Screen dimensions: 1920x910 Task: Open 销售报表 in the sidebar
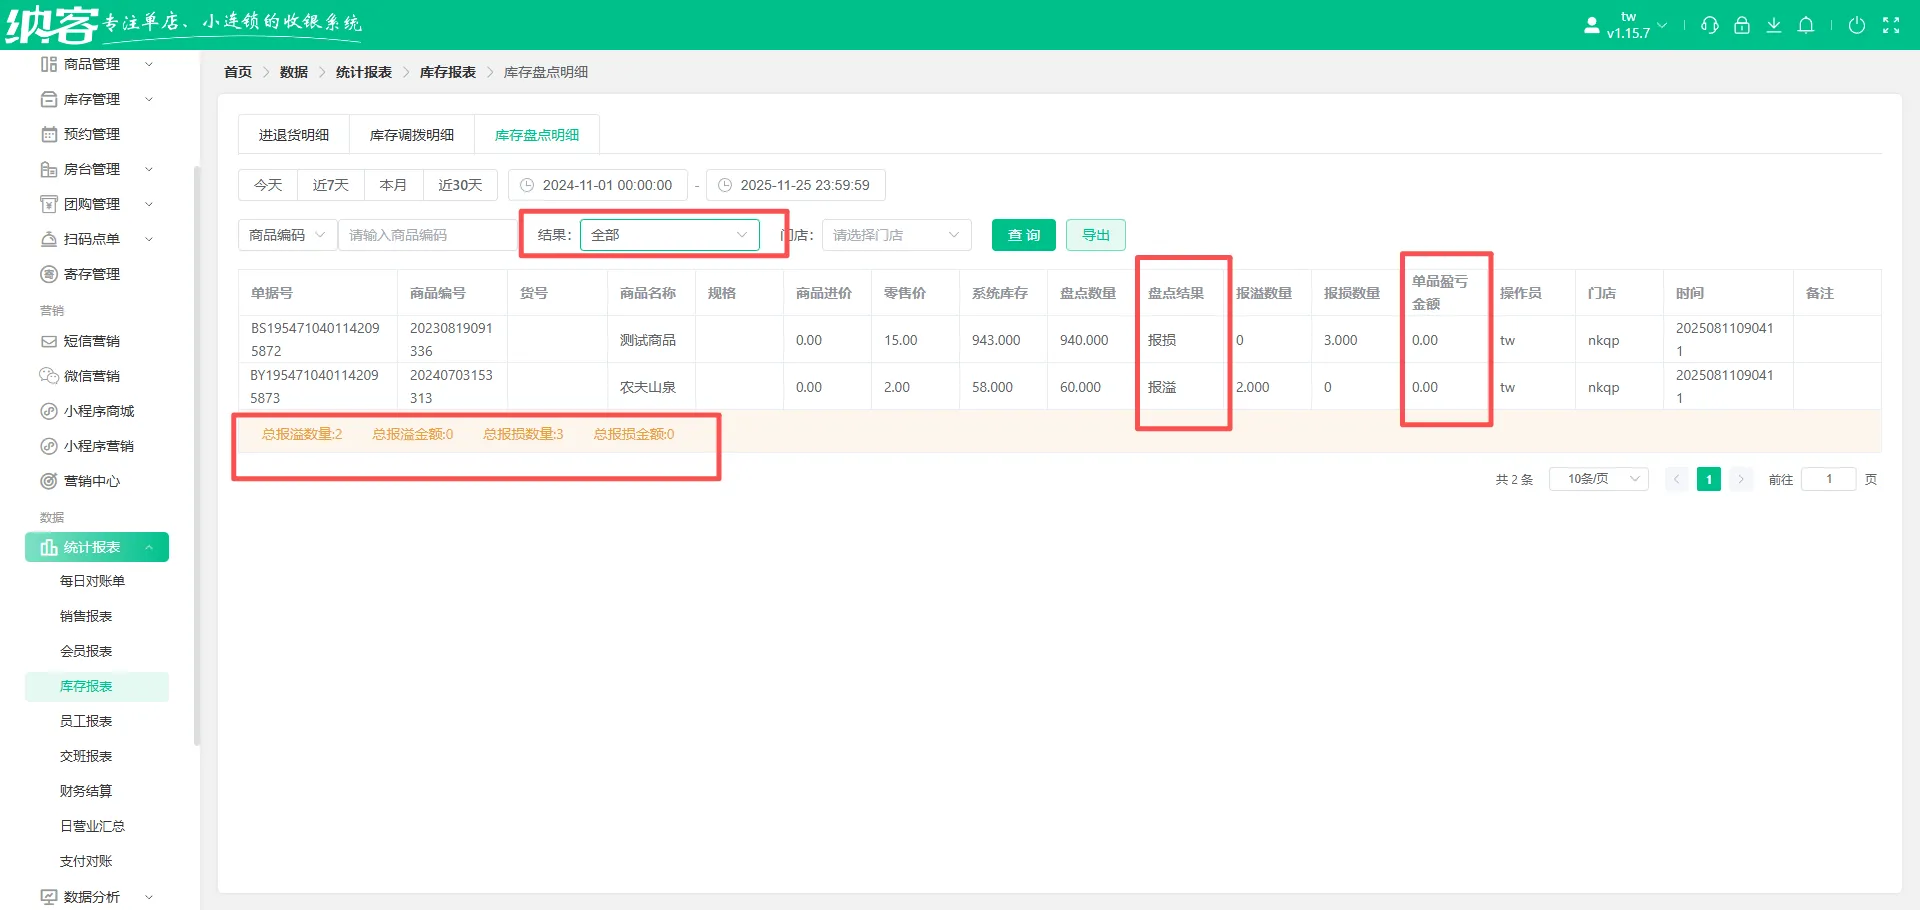click(x=86, y=616)
